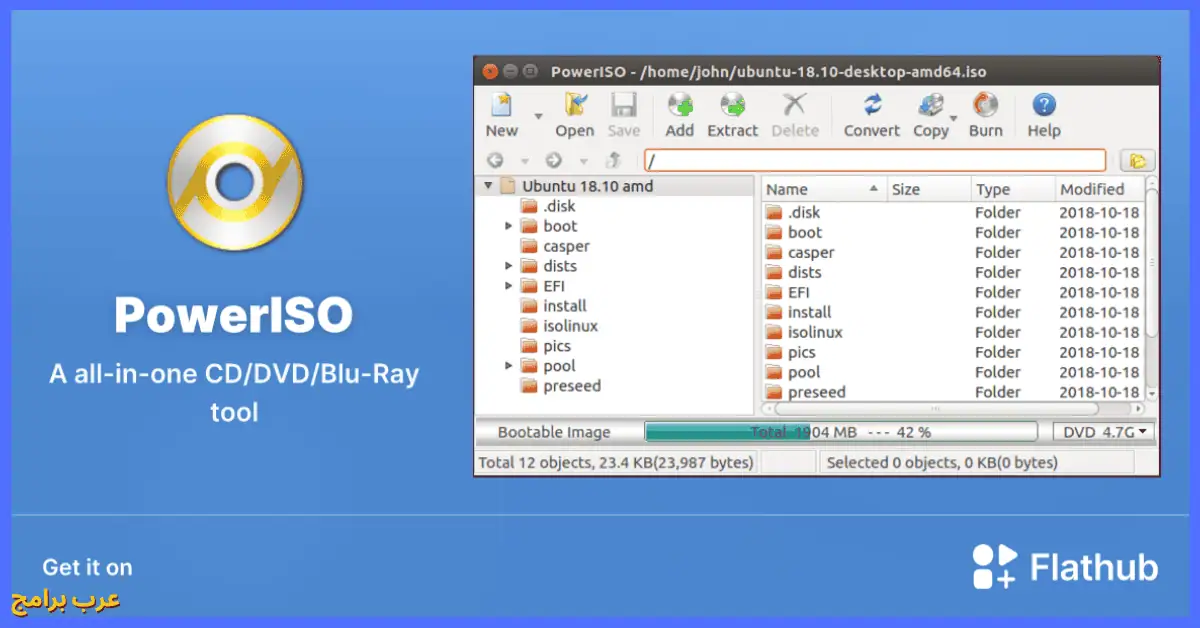The image size is (1200, 628).
Task: Click the Extract toolbar icon
Action: click(733, 115)
